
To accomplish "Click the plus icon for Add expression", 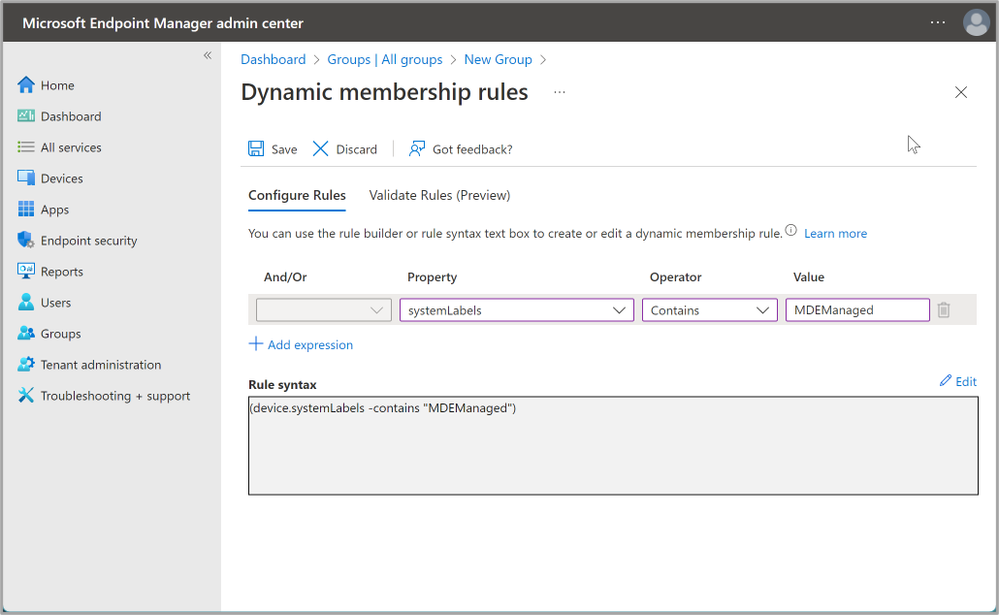I will pyautogui.click(x=255, y=344).
